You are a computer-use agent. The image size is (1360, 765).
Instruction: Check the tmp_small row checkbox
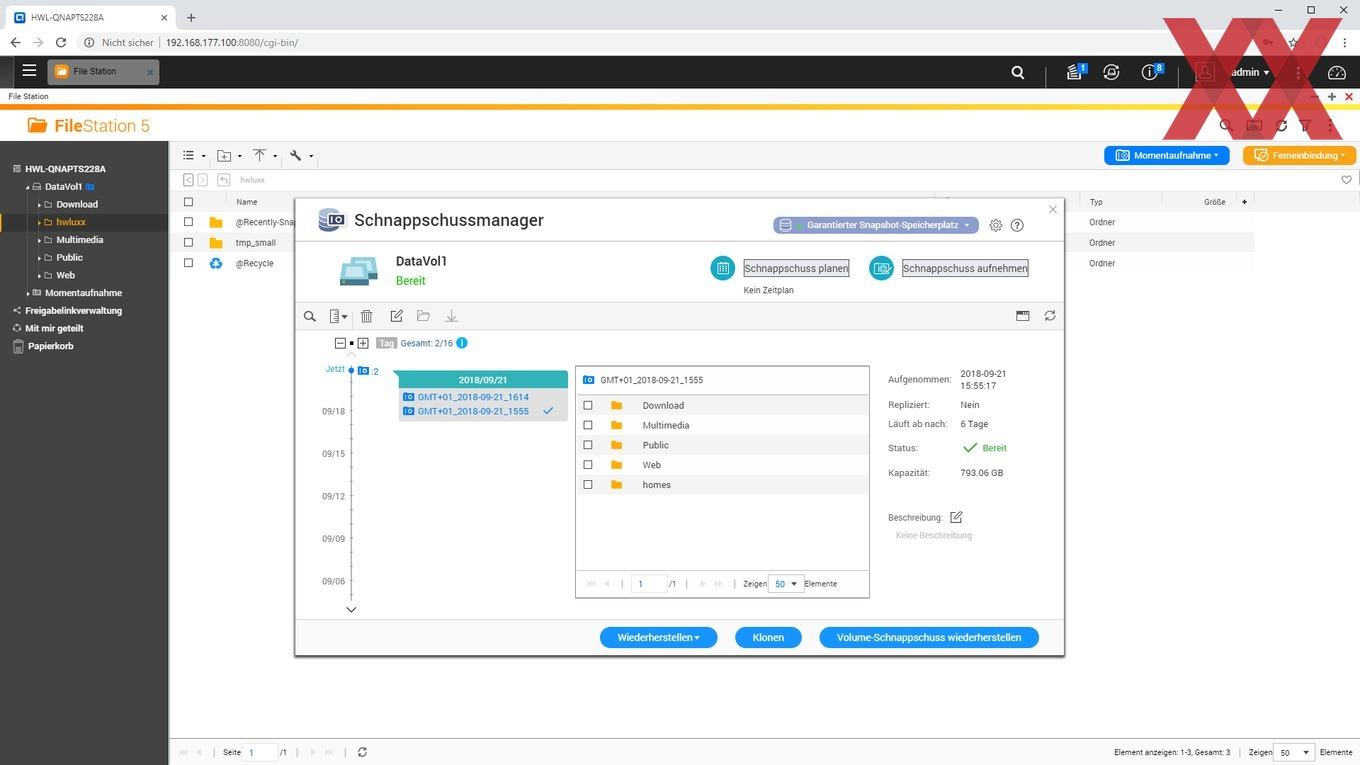[x=188, y=242]
